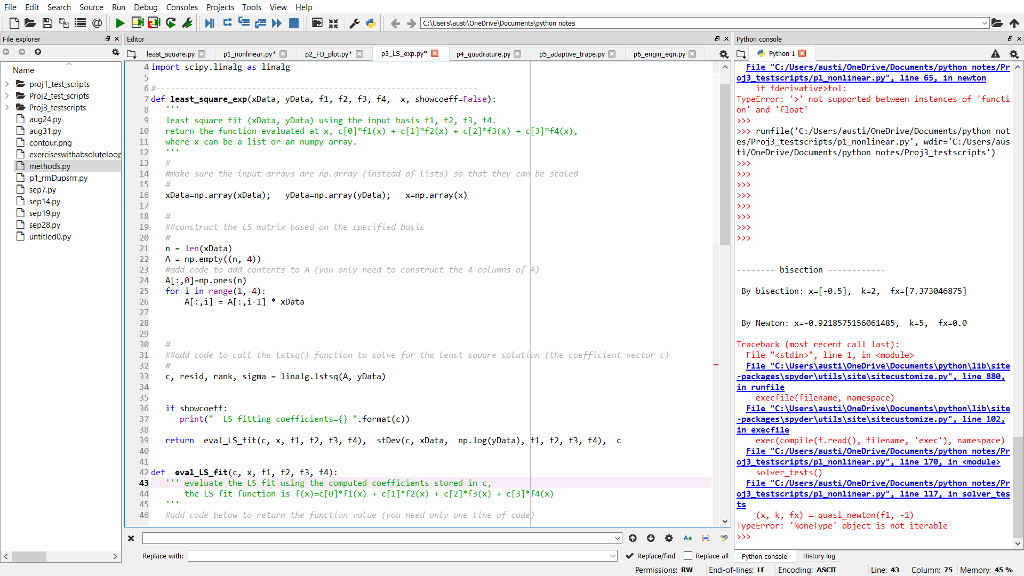Click the Debug file toolbar icon
Image resolution: width=1024 pixels, height=576 pixels.
click(x=208, y=22)
